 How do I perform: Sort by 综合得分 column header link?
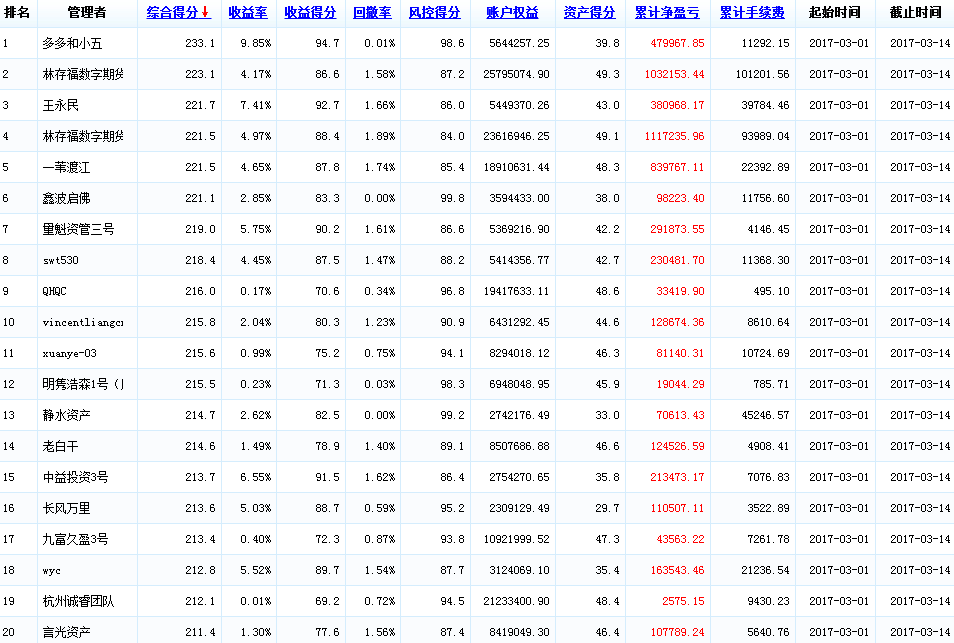(x=173, y=12)
